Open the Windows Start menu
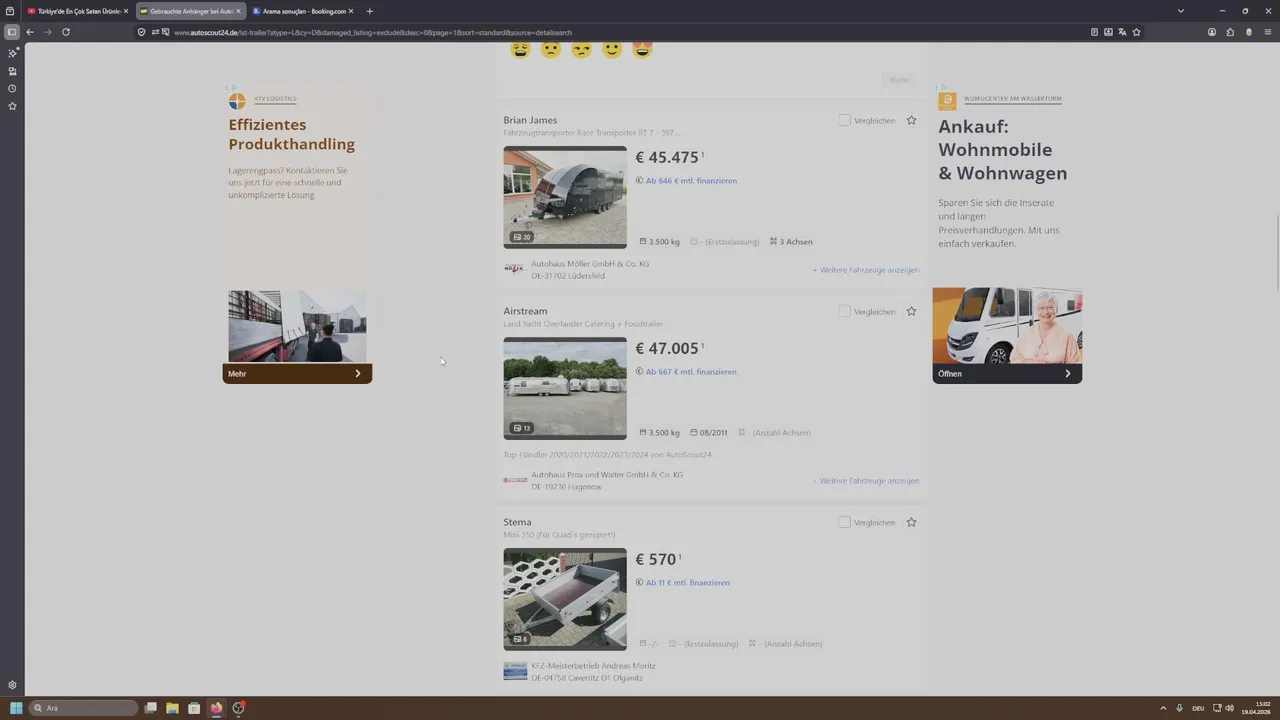Viewport: 1280px width, 720px height. click(16, 708)
